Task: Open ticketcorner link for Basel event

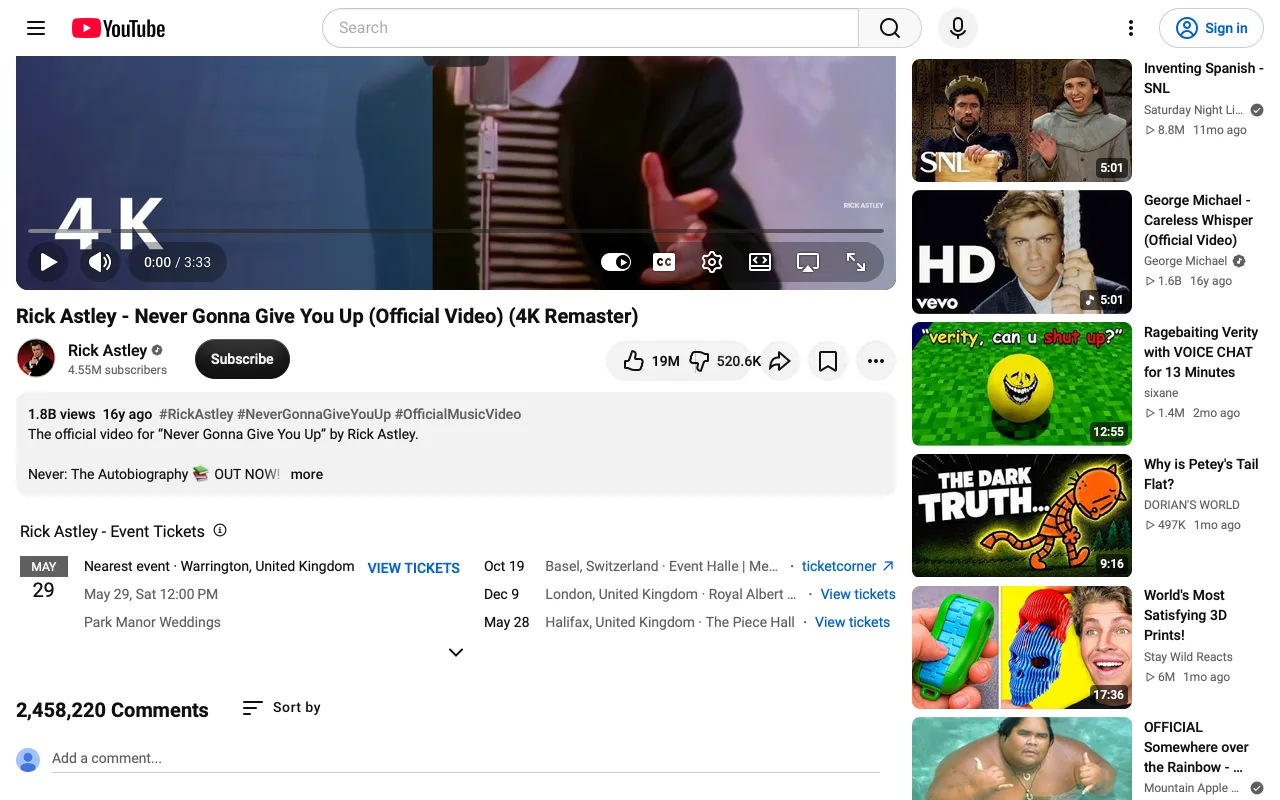Action: point(848,566)
